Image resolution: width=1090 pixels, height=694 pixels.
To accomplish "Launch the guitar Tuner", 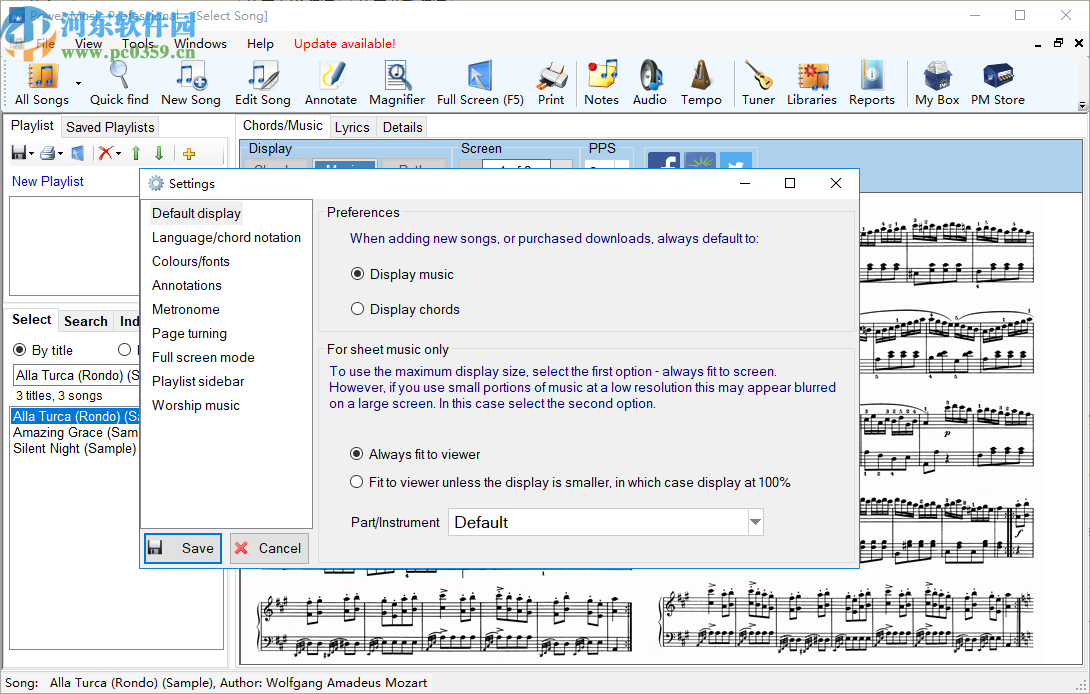I will 758,84.
